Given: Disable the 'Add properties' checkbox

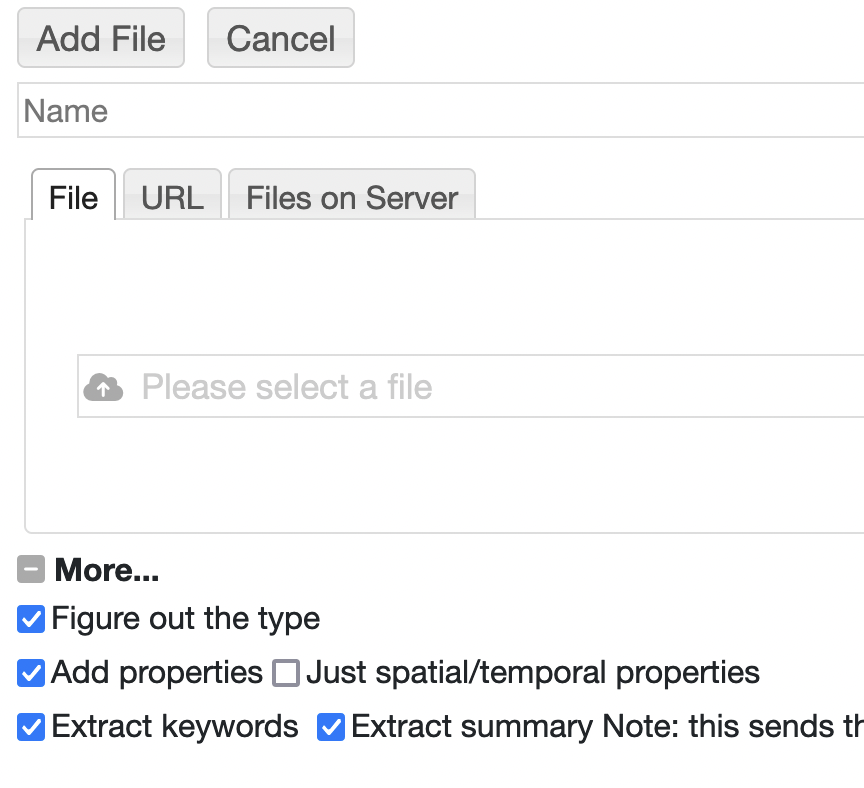Looking at the screenshot, I should [x=31, y=673].
